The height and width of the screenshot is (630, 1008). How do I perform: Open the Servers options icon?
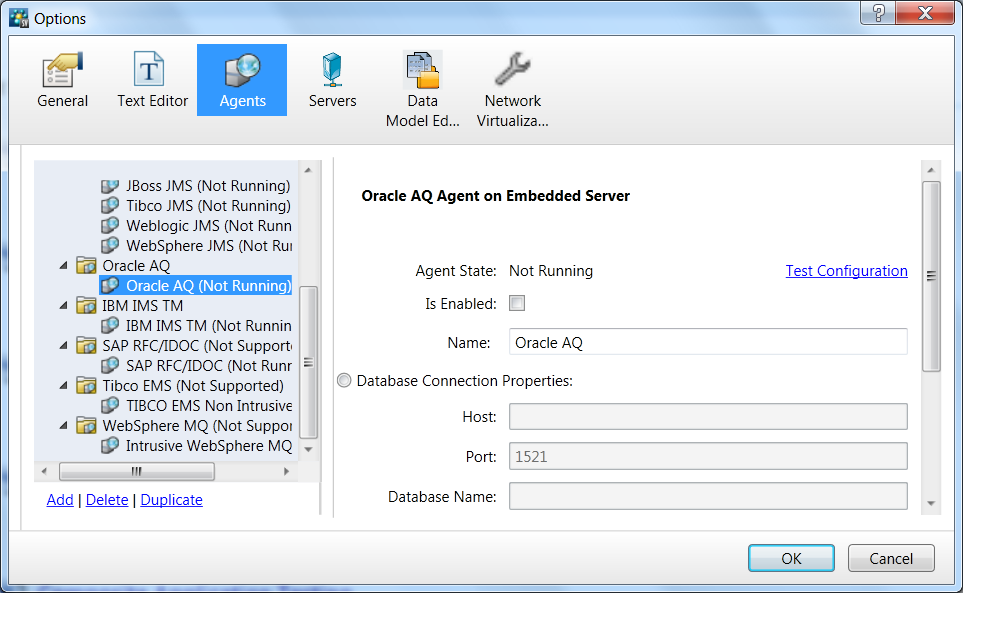coord(332,71)
